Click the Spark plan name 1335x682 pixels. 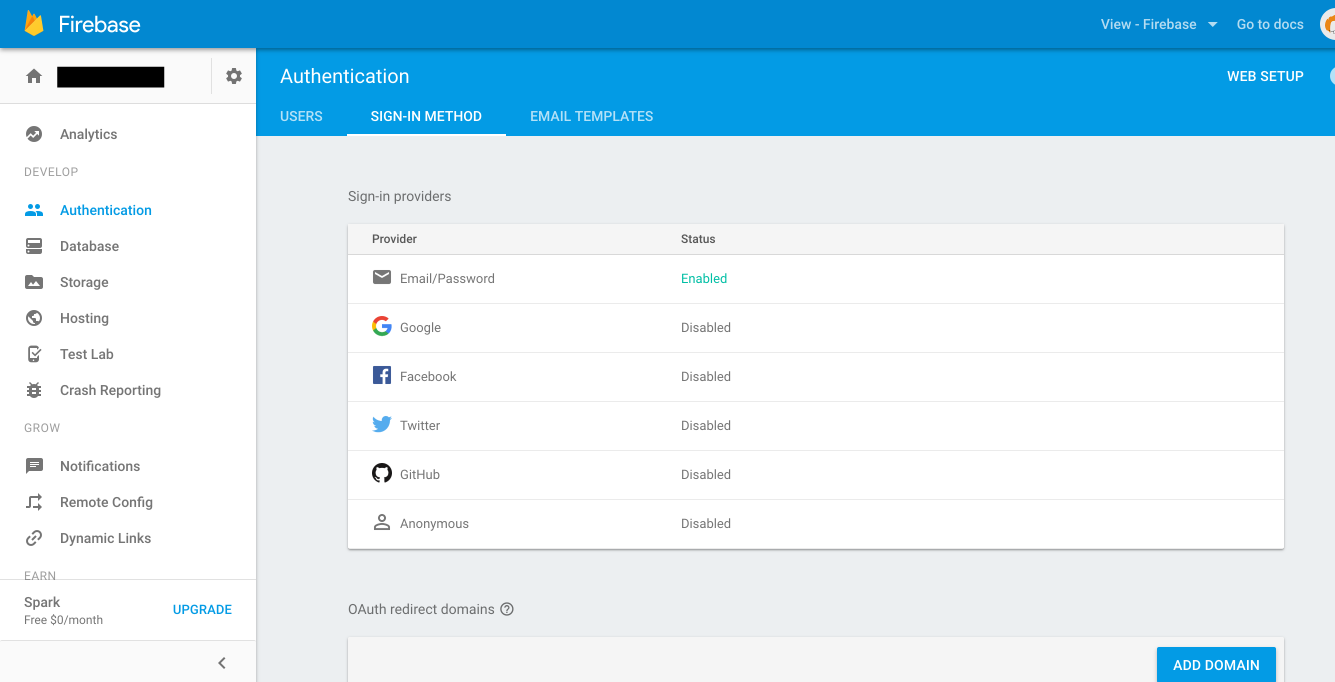(x=42, y=602)
